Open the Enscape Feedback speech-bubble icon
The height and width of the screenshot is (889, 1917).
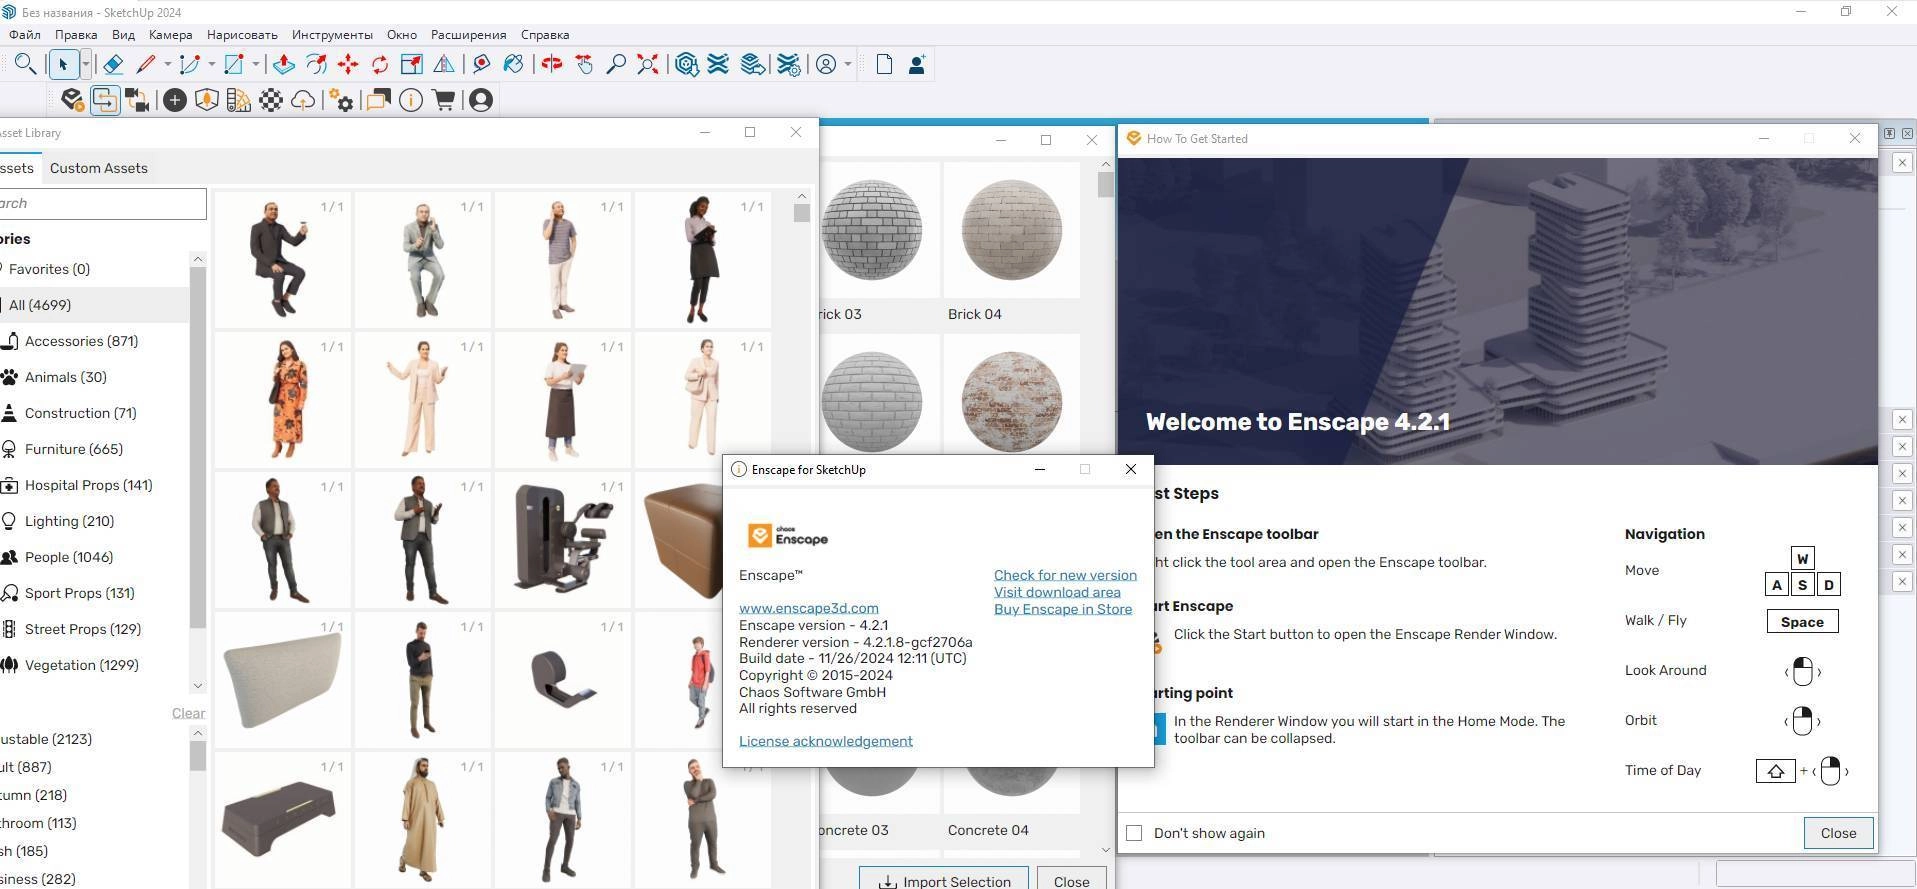pyautogui.click(x=378, y=100)
